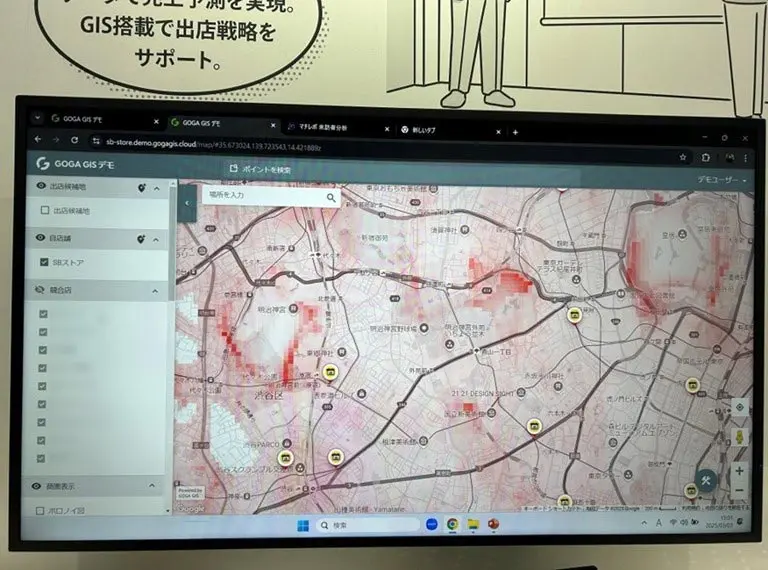768x570 pixels.
Task: Collapse the sidebar with the left chevron
Action: 187,203
